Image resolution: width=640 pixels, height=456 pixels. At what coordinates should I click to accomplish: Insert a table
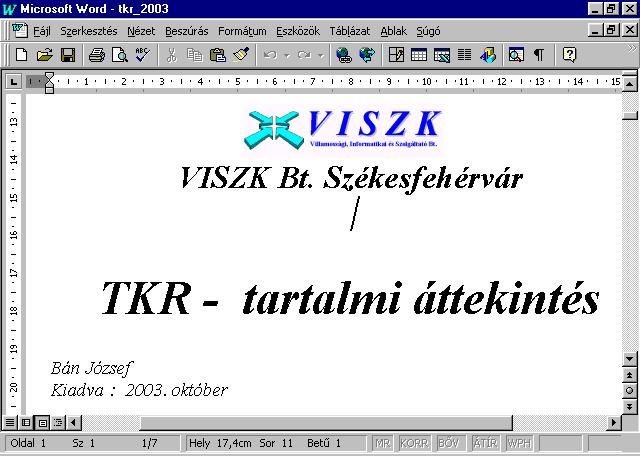tap(419, 54)
